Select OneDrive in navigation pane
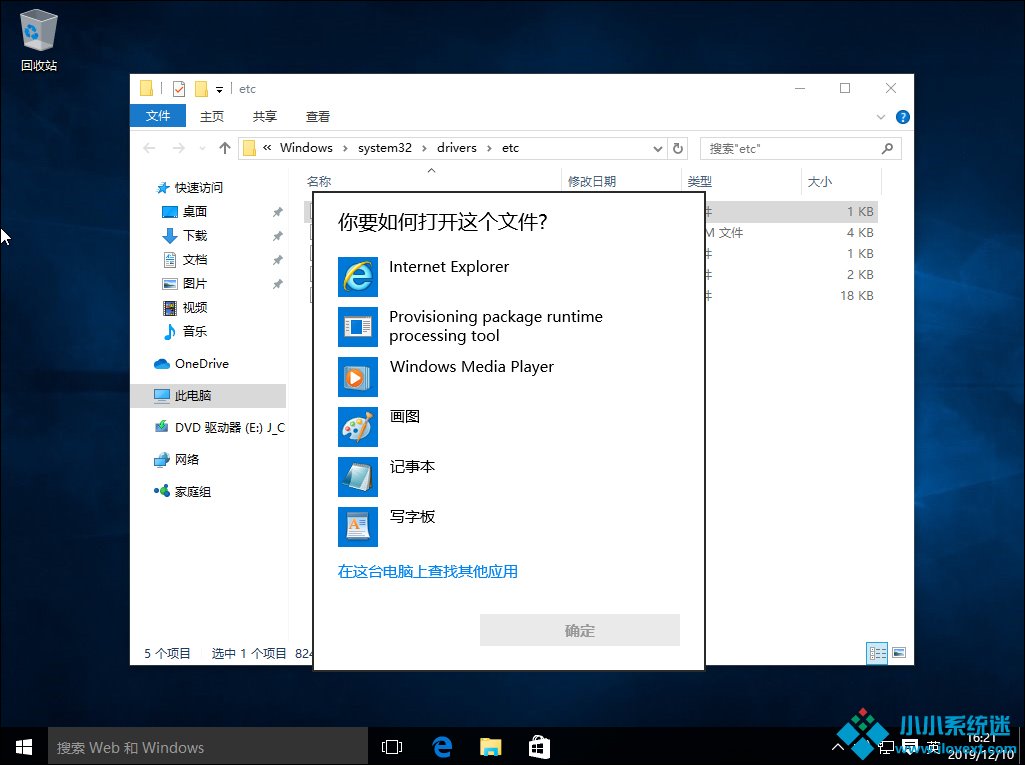The width and height of the screenshot is (1025, 765). click(x=201, y=364)
